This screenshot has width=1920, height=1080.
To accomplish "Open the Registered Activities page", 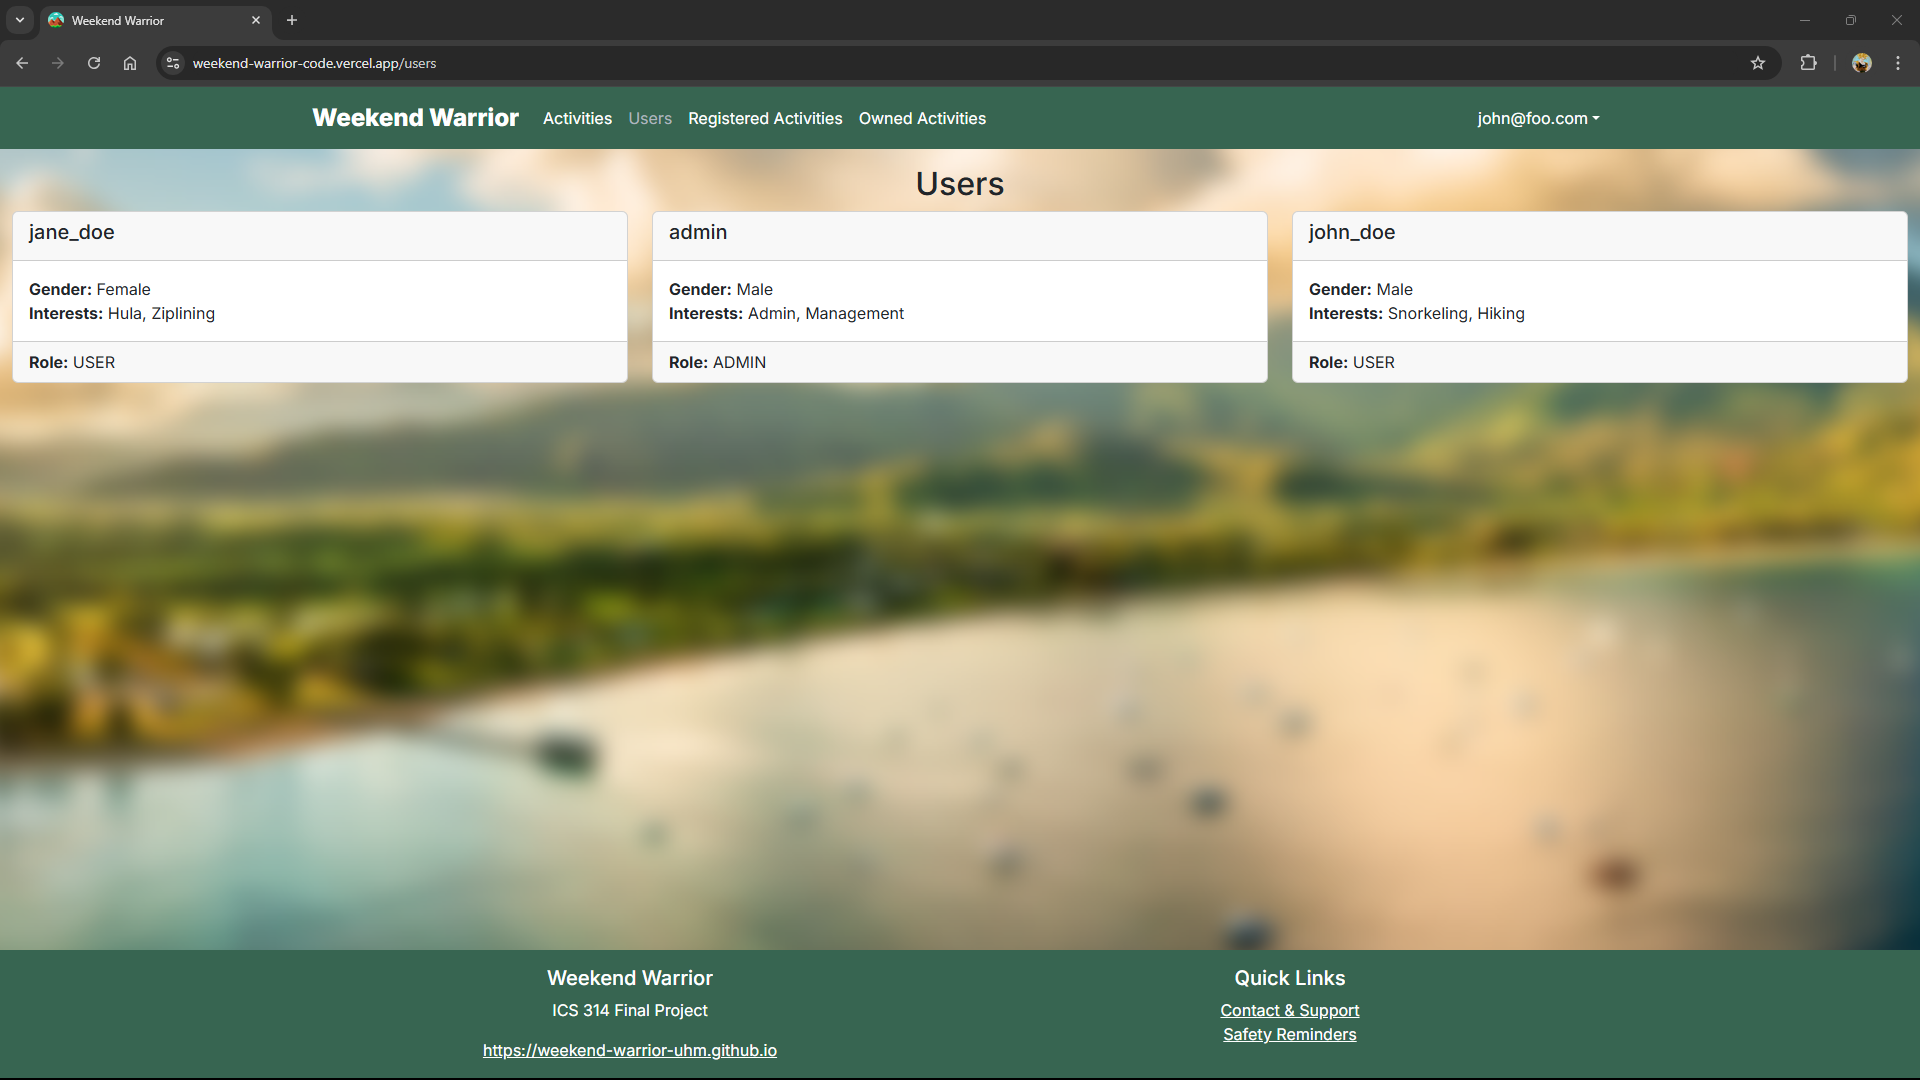I will click(x=765, y=118).
